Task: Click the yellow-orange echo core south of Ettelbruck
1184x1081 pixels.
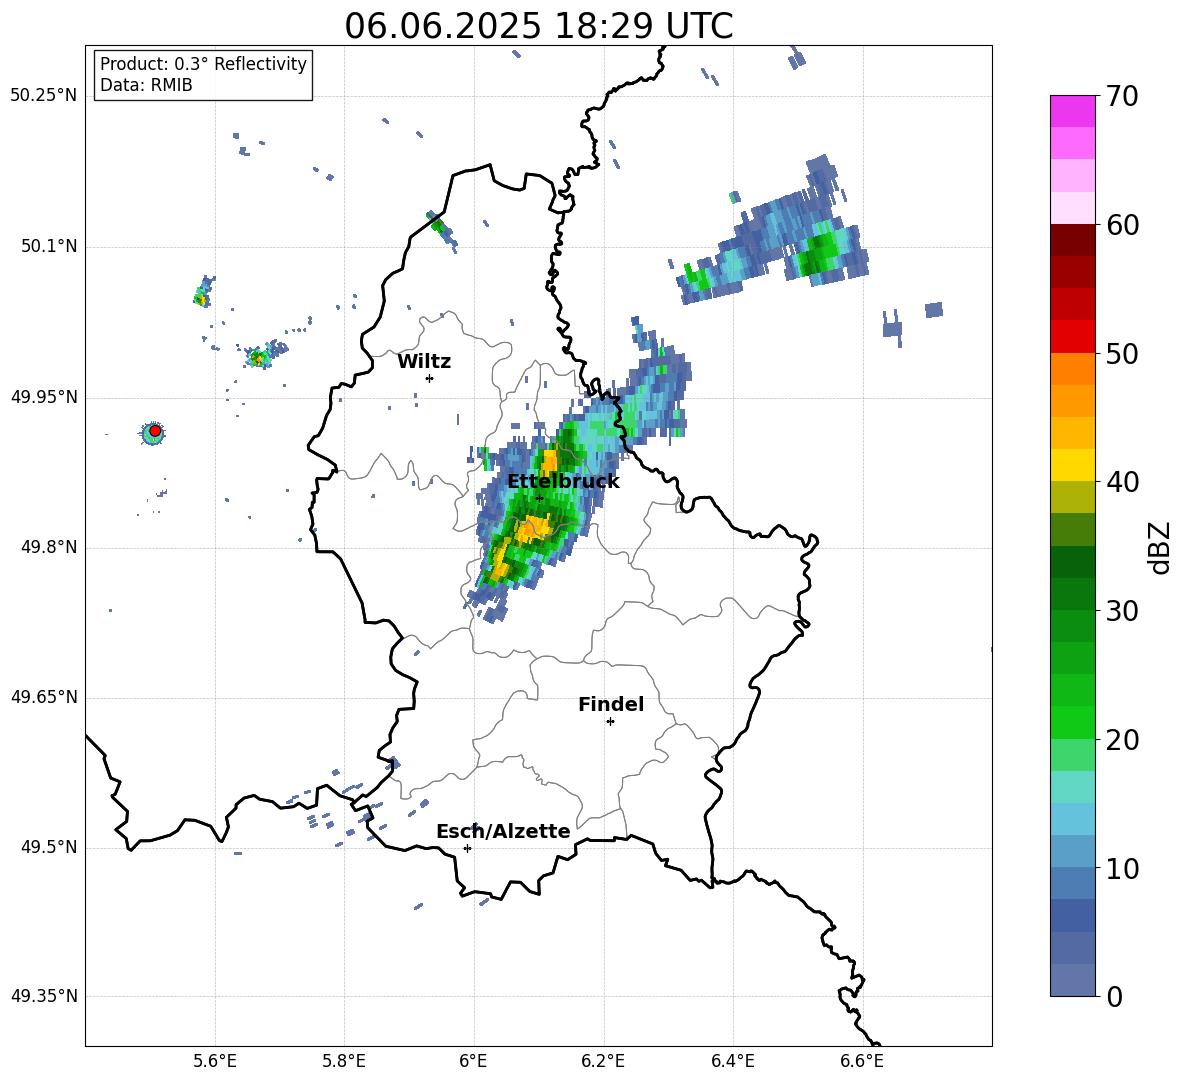Action: 533,528
